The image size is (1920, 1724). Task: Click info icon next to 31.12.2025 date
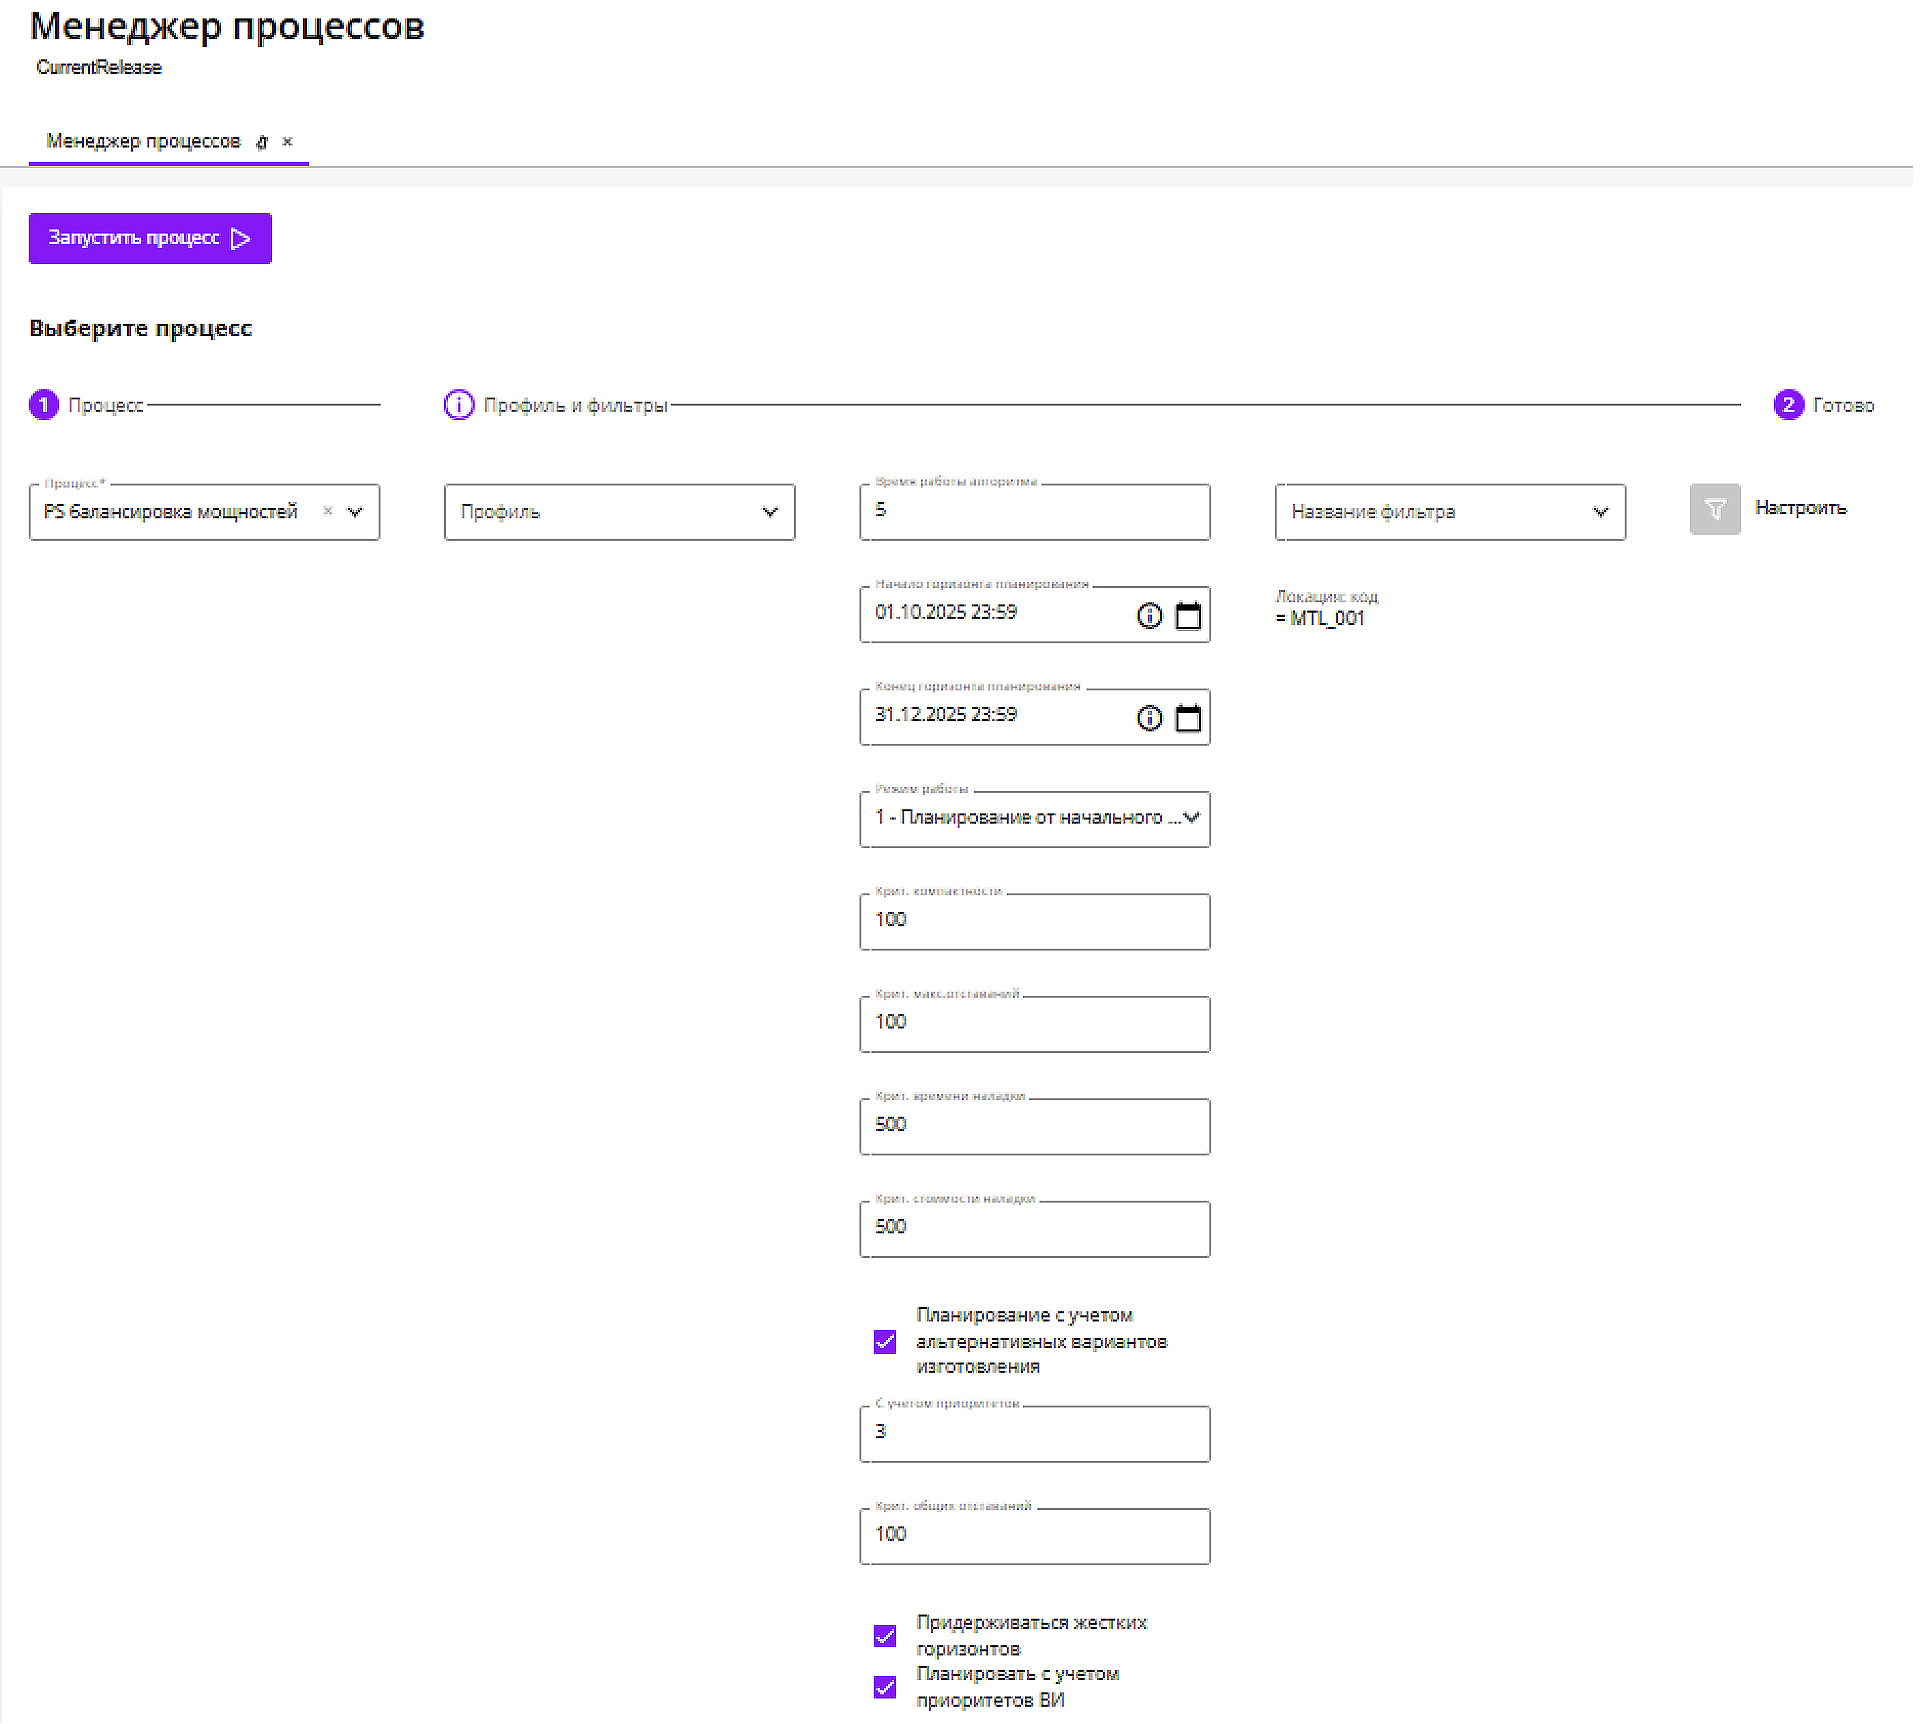[1149, 718]
